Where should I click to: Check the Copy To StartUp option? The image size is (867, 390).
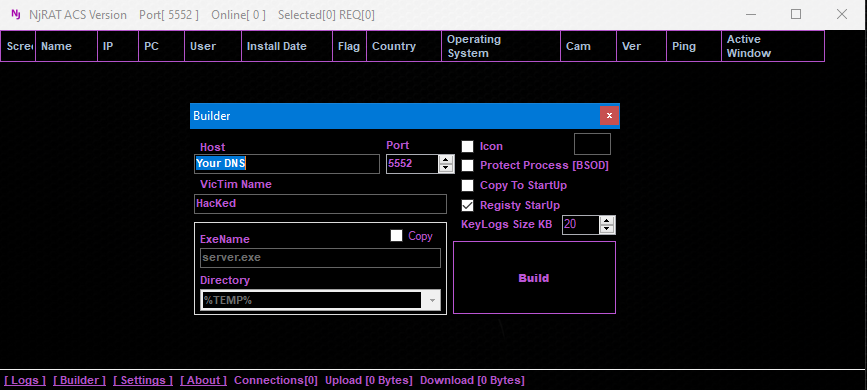[468, 185]
